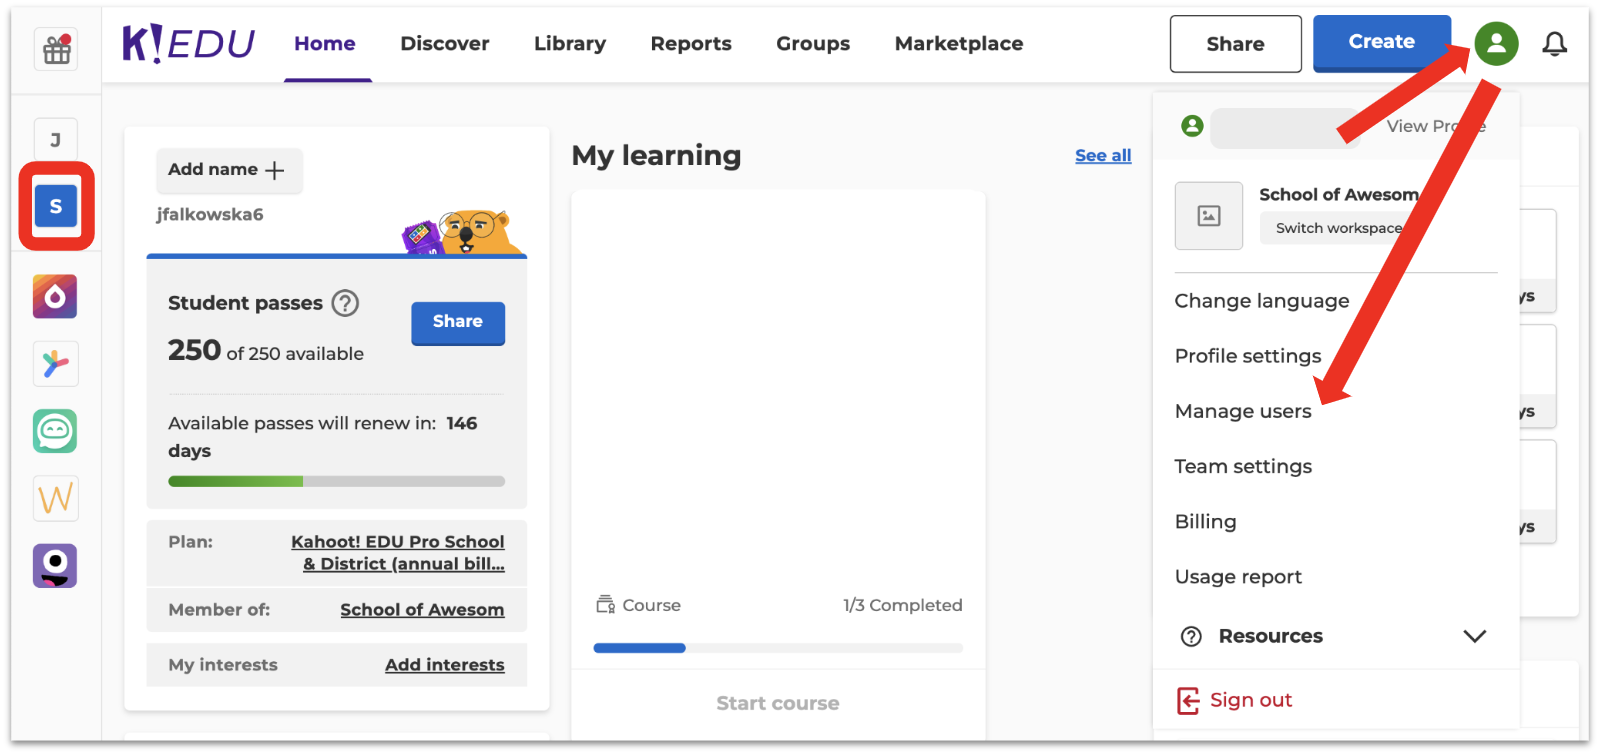Screen dimensions: 1600x754
Task: Open the colorful pinwheel app icon
Action: [x=55, y=364]
